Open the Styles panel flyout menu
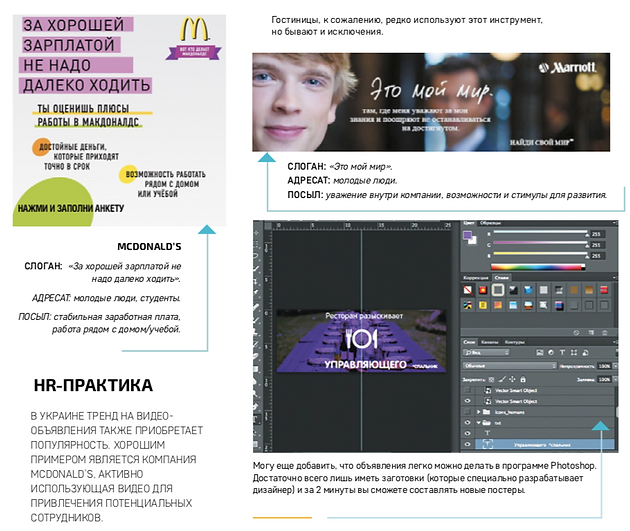Screen dimensions: 630x531 pyautogui.click(x=614, y=278)
